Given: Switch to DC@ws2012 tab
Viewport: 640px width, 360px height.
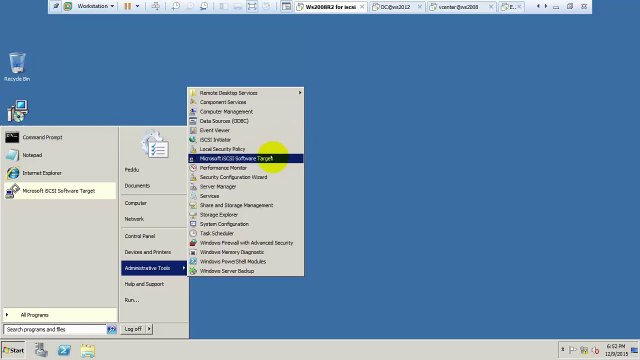Looking at the screenshot, I should pos(397,7).
